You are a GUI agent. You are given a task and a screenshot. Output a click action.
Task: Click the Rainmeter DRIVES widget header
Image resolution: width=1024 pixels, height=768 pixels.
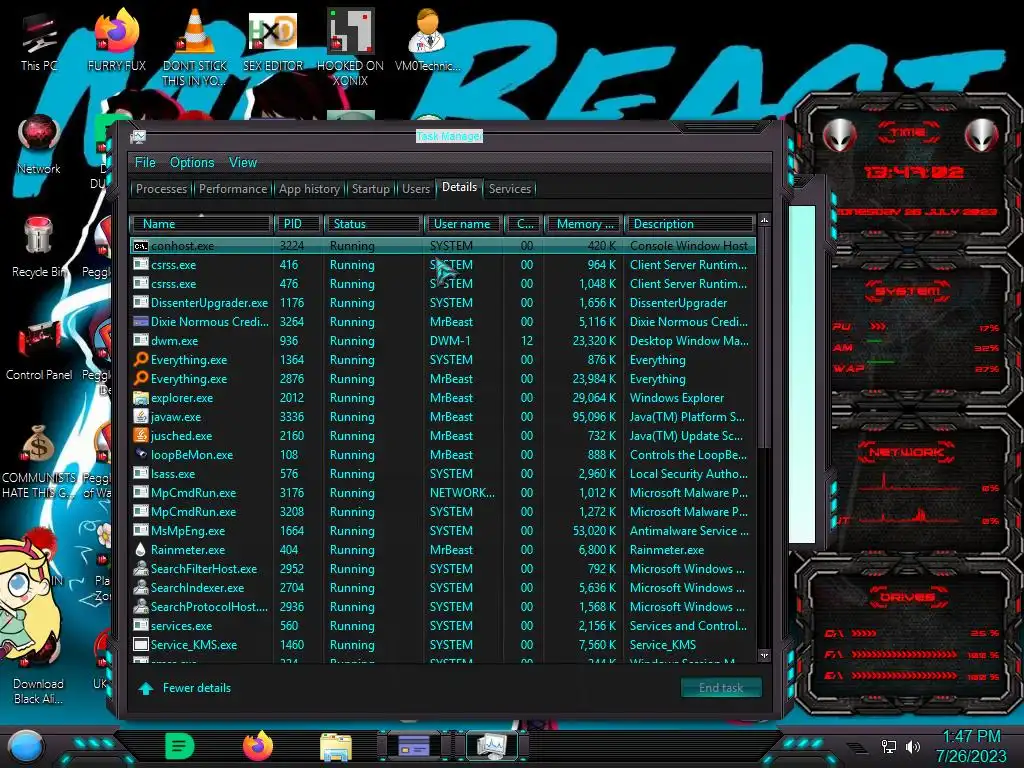907,596
